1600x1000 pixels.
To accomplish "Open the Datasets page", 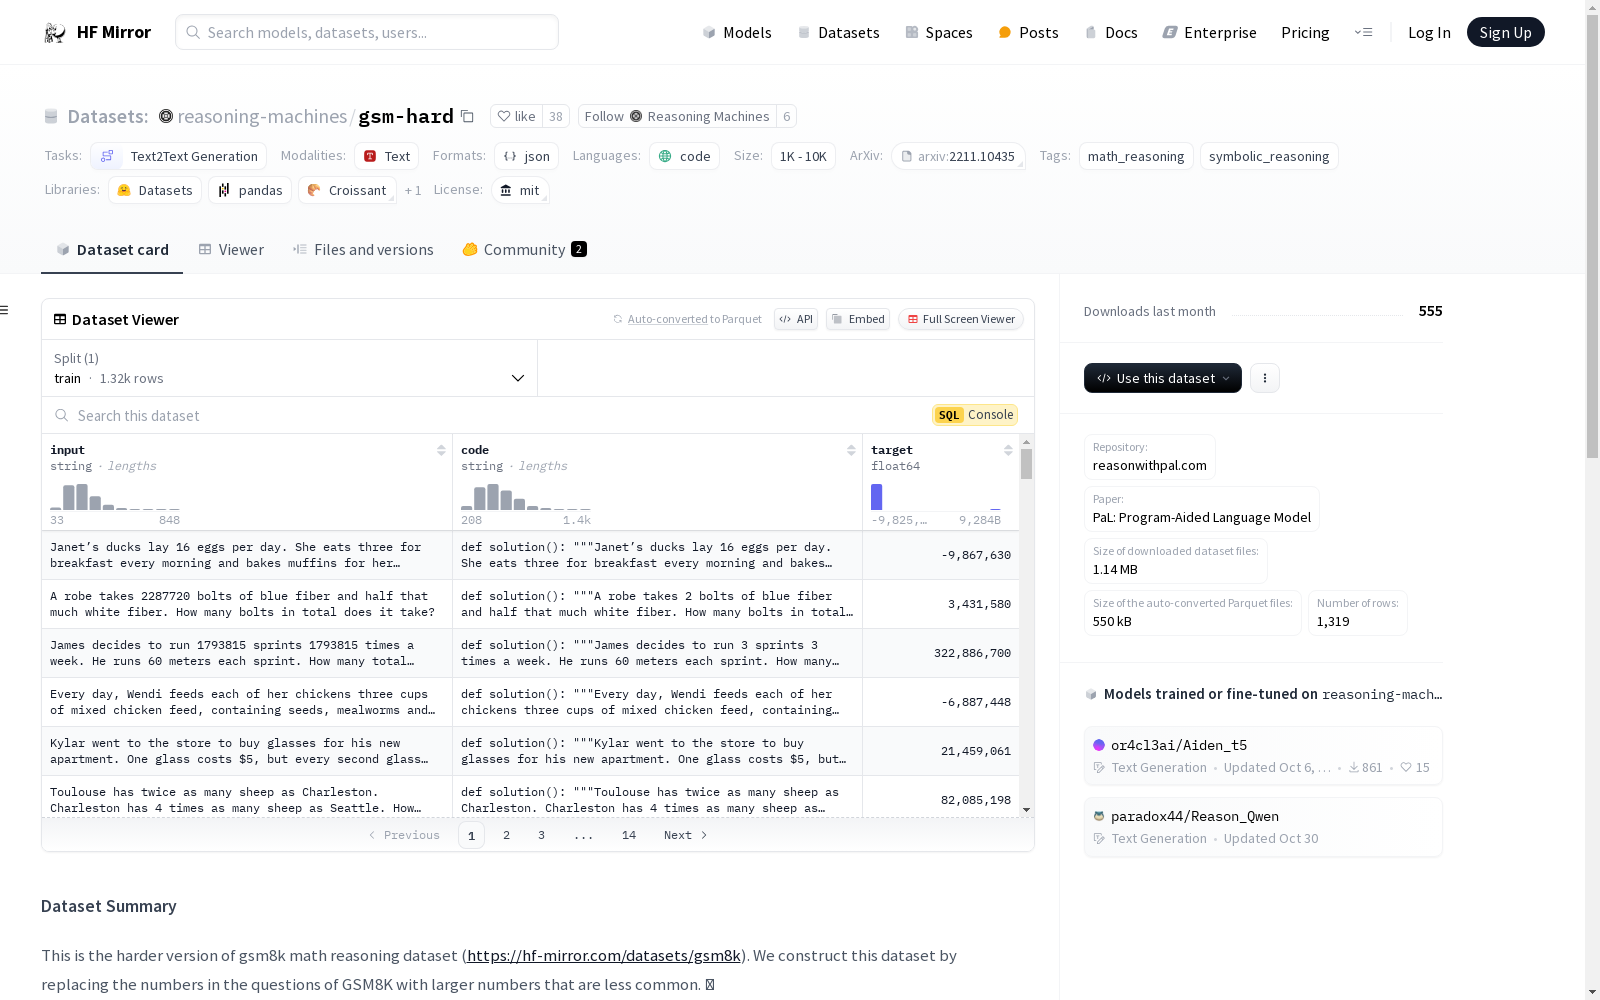I will click(838, 33).
